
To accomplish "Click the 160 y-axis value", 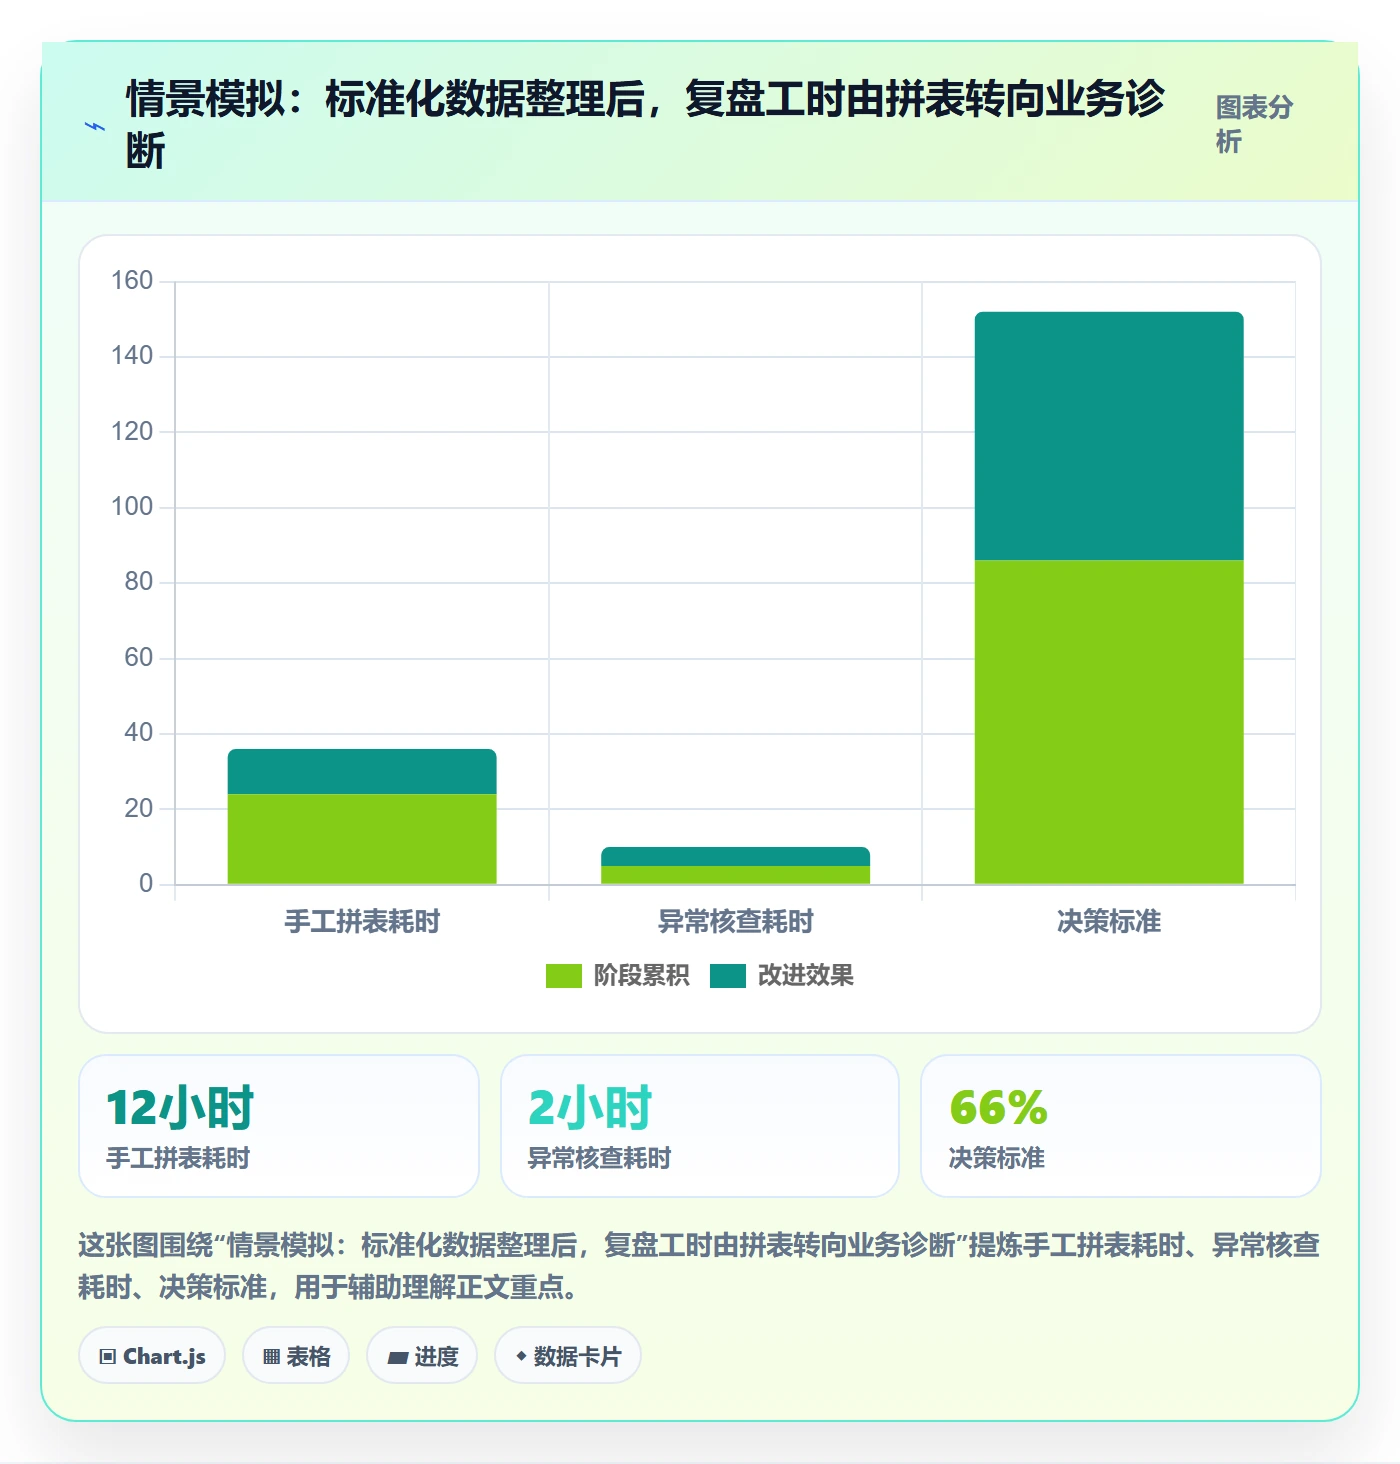I will [x=132, y=281].
